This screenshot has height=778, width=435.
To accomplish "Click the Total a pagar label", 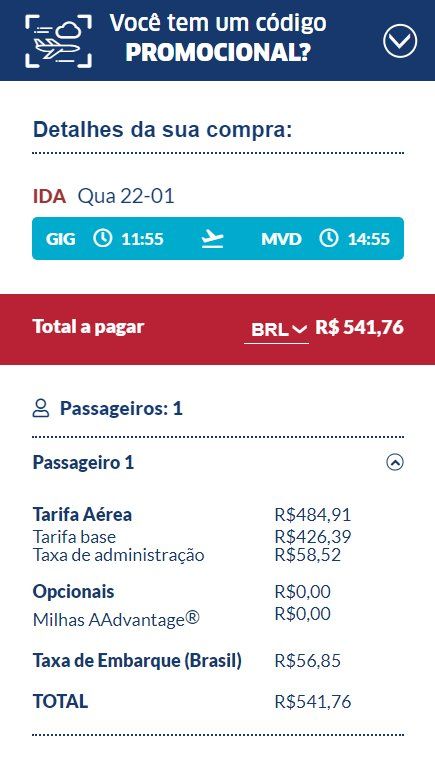I will (88, 327).
